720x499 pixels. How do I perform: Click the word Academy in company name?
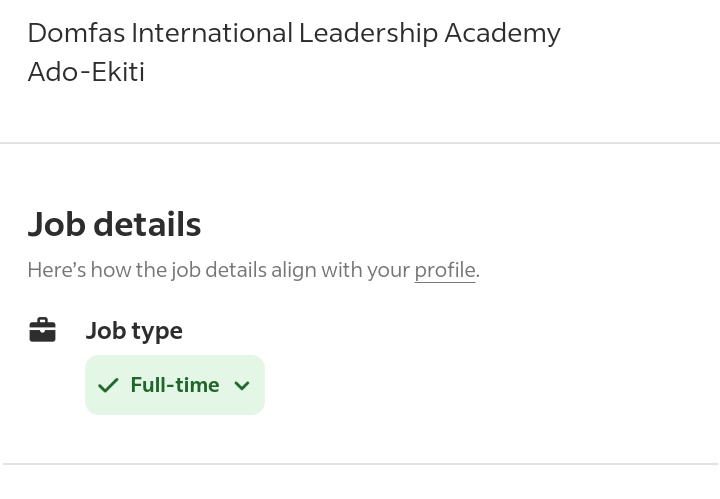[502, 34]
